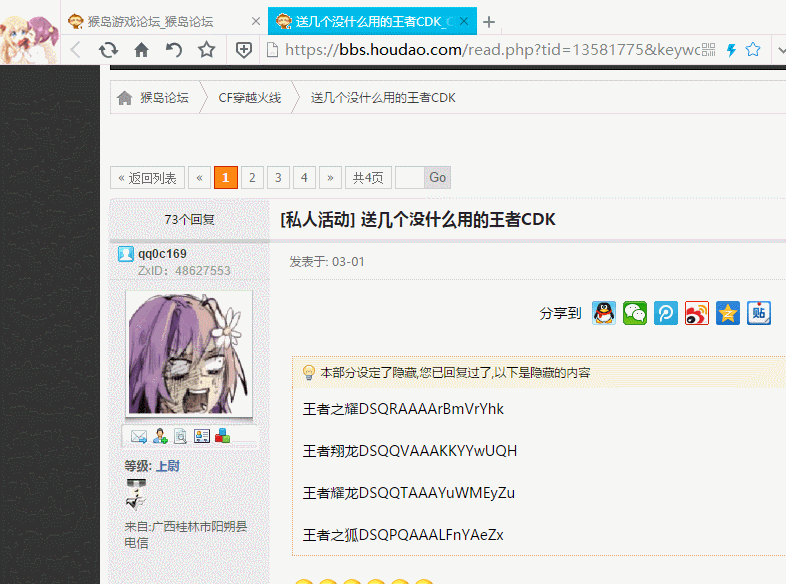Click the 送几个没什么用的王者CDK breadcrumb
Viewport: 786px width, 584px height.
(x=383, y=98)
